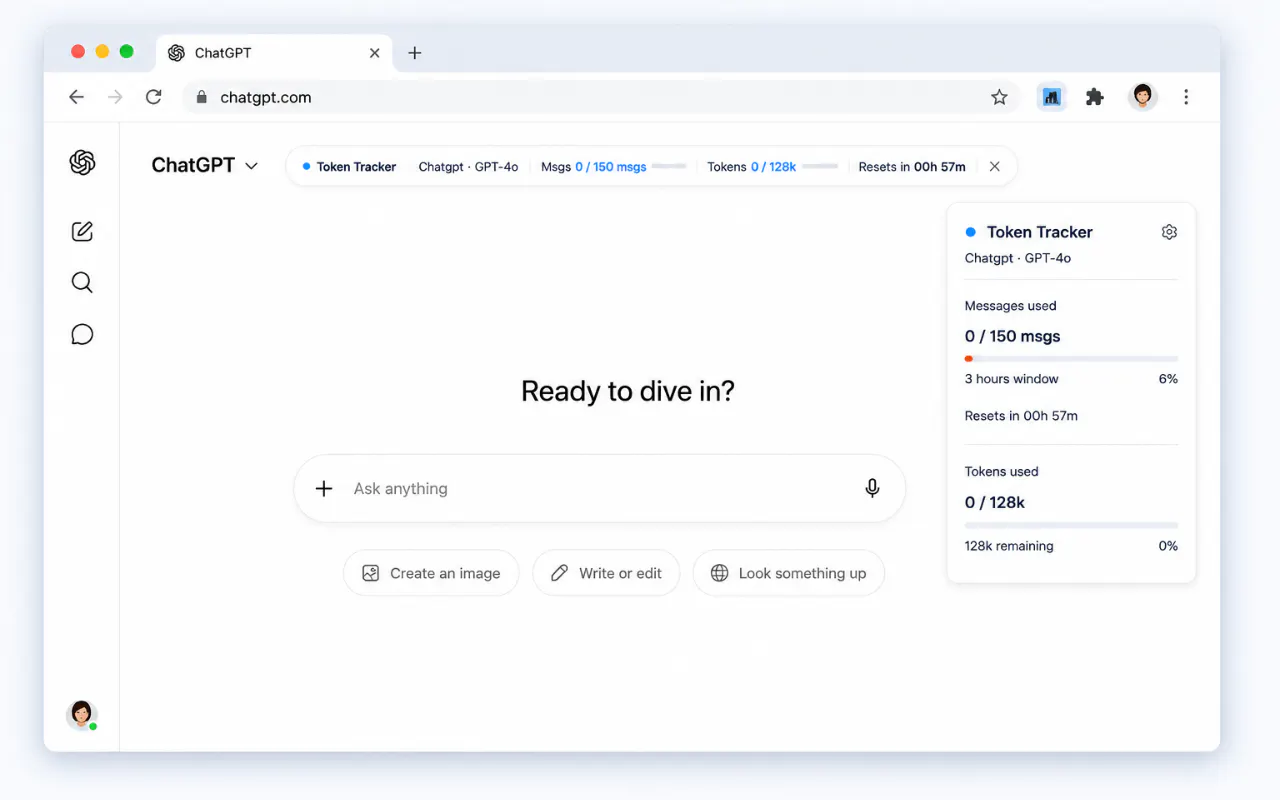Click the Token Tracker label in the top bar
This screenshot has width=1280, height=800.
tap(356, 167)
